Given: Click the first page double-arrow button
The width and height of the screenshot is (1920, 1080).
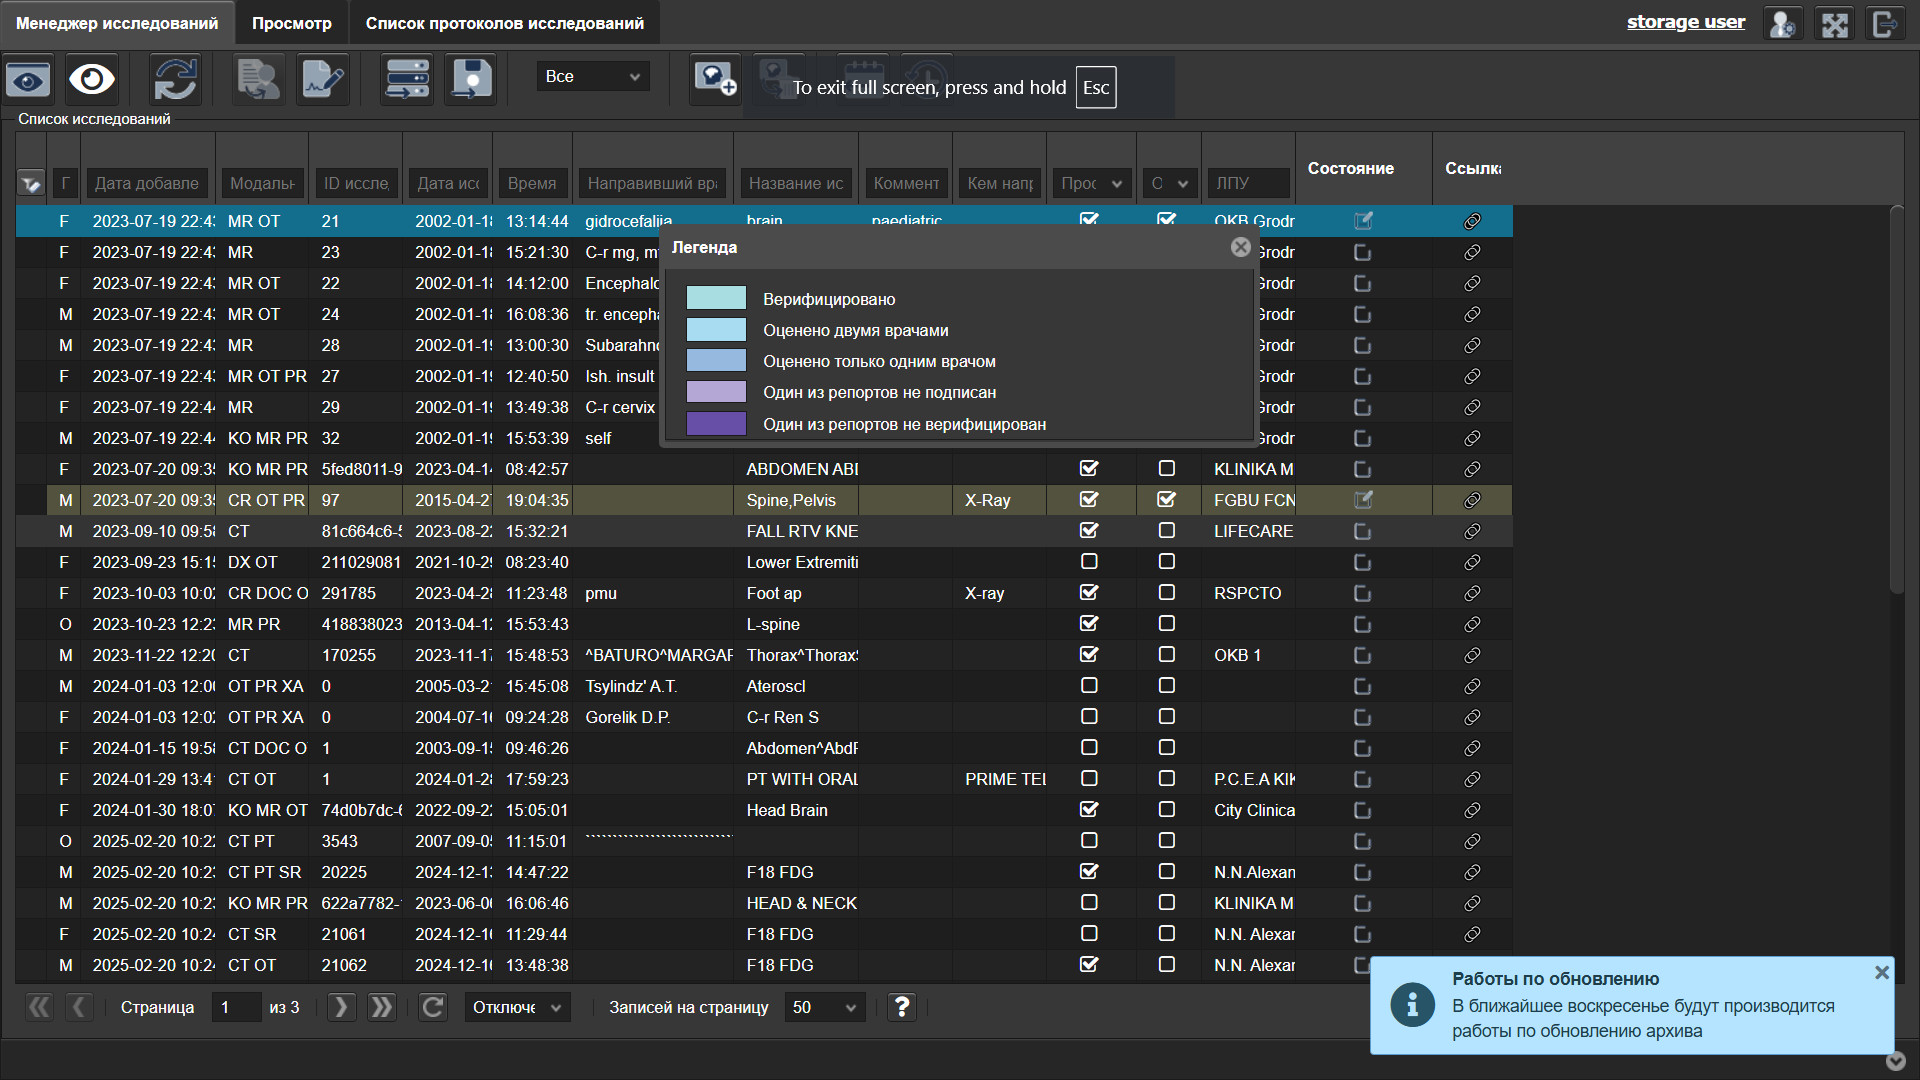Looking at the screenshot, I should pos(39,1007).
